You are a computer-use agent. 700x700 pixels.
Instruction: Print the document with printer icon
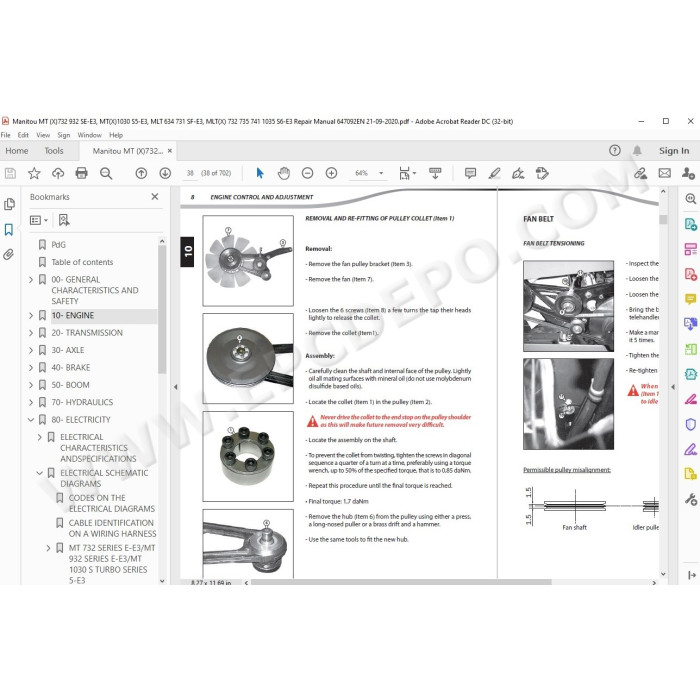[82, 173]
